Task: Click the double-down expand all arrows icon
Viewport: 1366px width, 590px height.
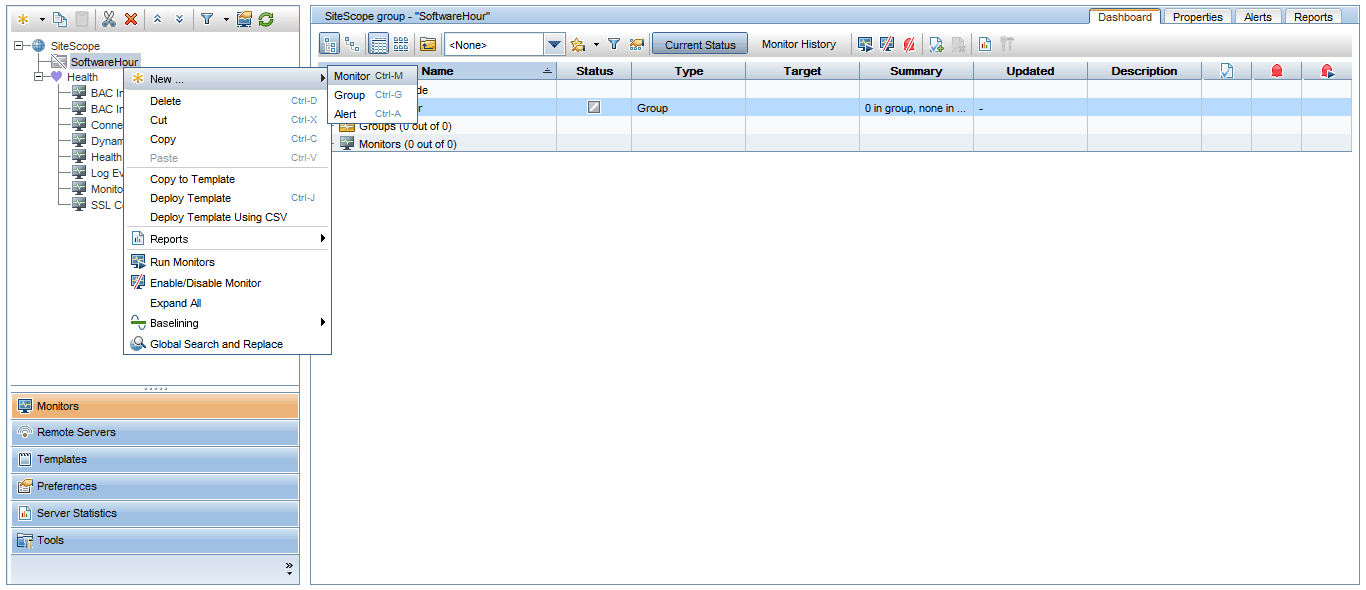Action: click(x=179, y=19)
